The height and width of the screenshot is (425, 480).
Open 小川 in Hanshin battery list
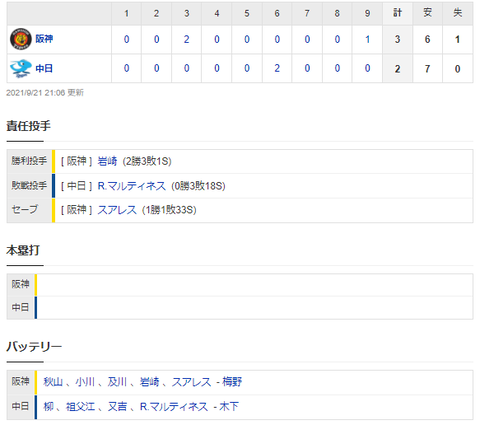tap(85, 382)
